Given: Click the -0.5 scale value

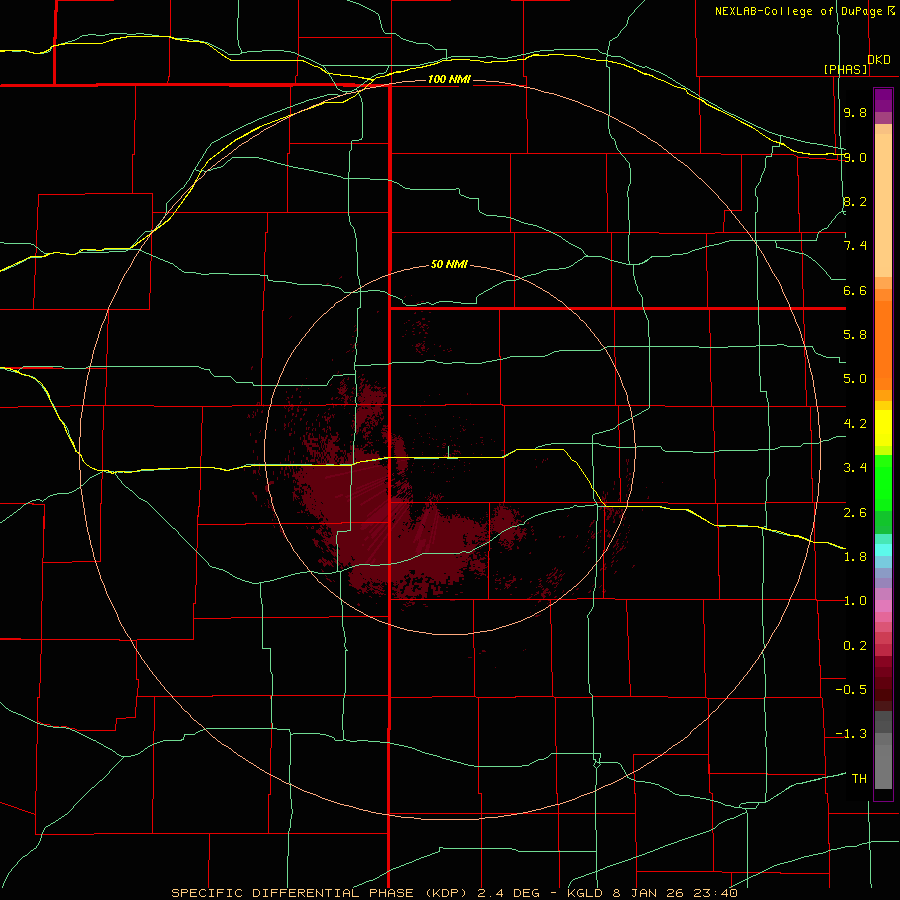Looking at the screenshot, I should (851, 690).
